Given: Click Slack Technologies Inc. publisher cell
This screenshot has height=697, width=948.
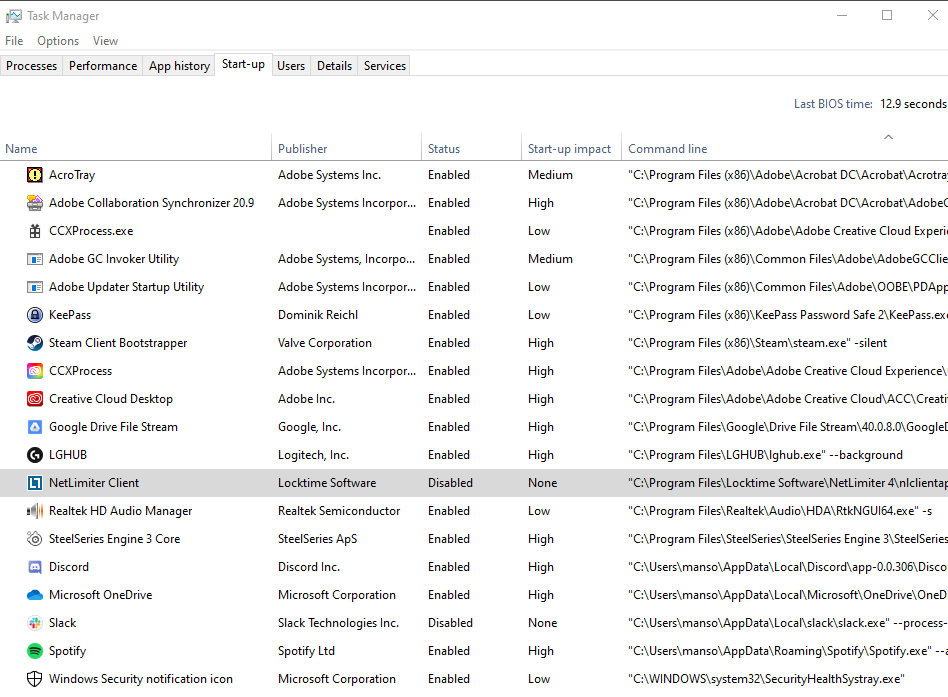Looking at the screenshot, I should [x=338, y=623].
